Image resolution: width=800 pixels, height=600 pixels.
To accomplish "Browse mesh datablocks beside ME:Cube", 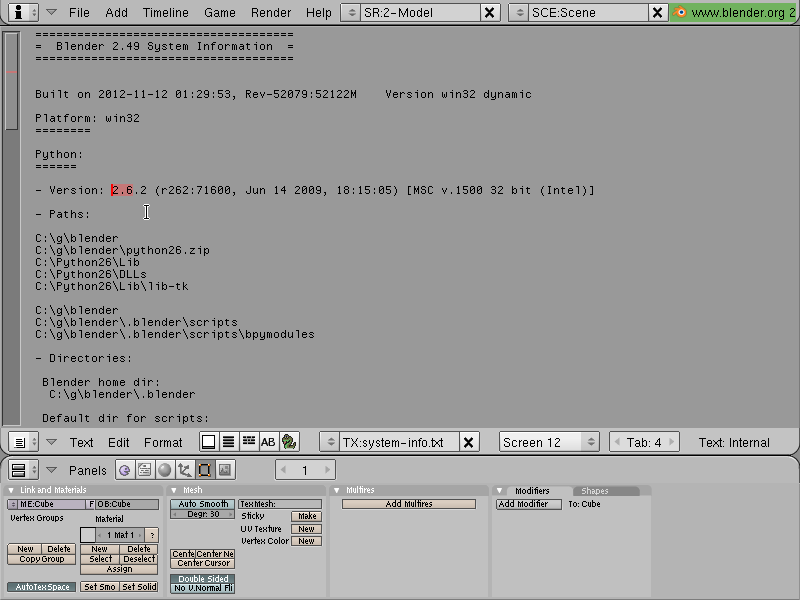I will [x=12, y=504].
